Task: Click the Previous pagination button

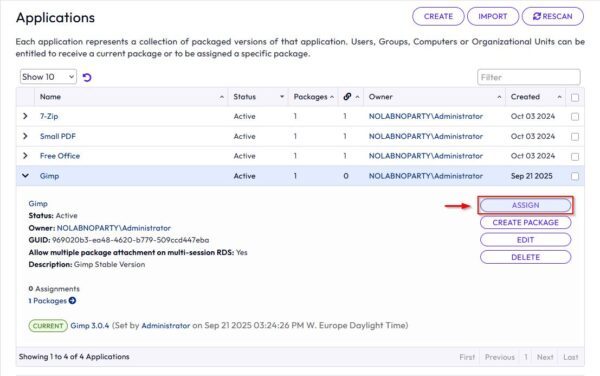Action: (x=499, y=357)
